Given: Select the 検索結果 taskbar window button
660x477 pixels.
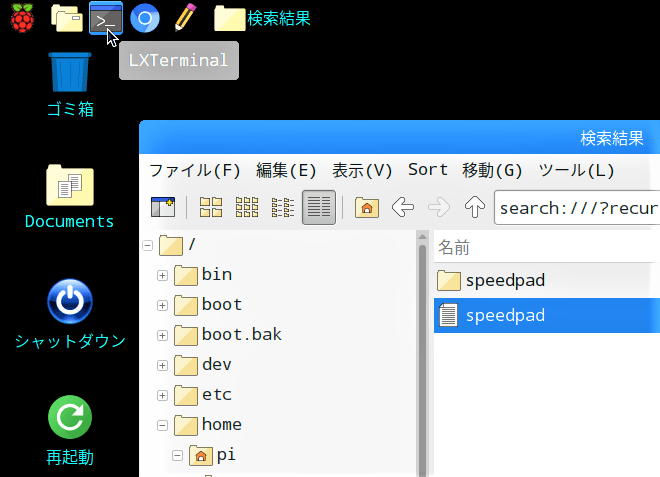Looking at the screenshot, I should [262, 18].
